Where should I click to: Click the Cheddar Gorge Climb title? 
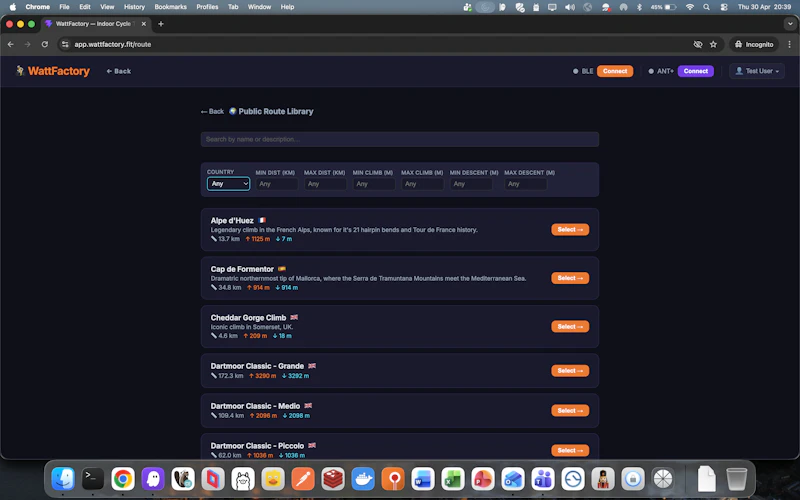click(x=248, y=317)
